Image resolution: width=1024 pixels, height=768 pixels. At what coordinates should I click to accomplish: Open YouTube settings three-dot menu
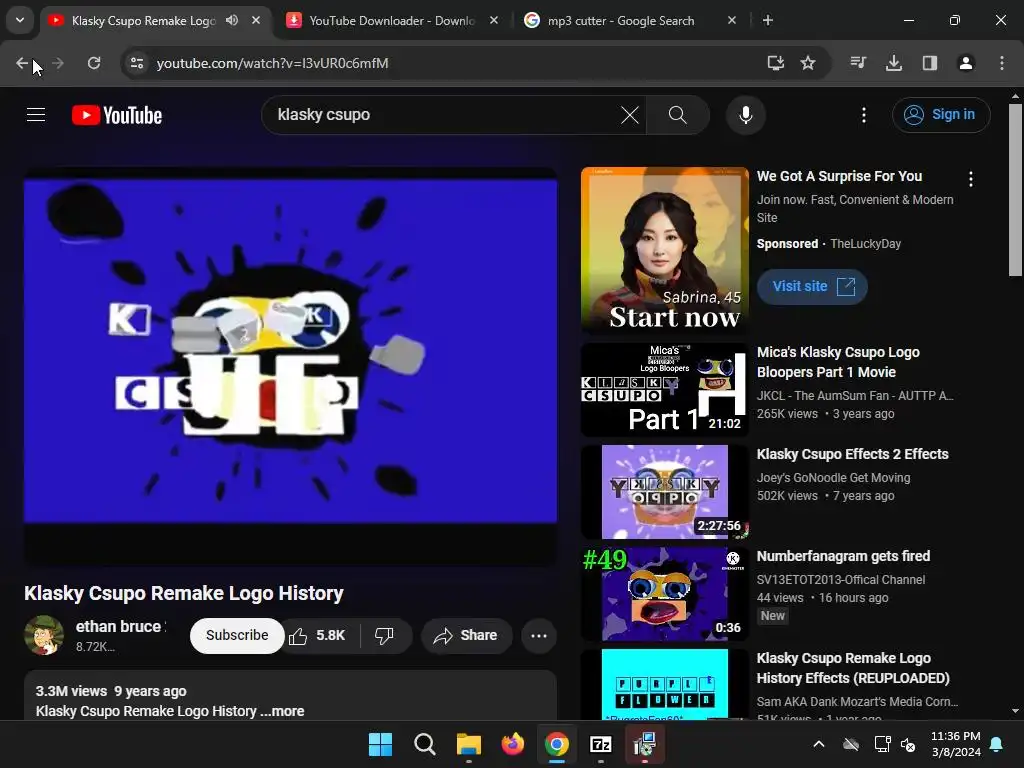pos(864,115)
